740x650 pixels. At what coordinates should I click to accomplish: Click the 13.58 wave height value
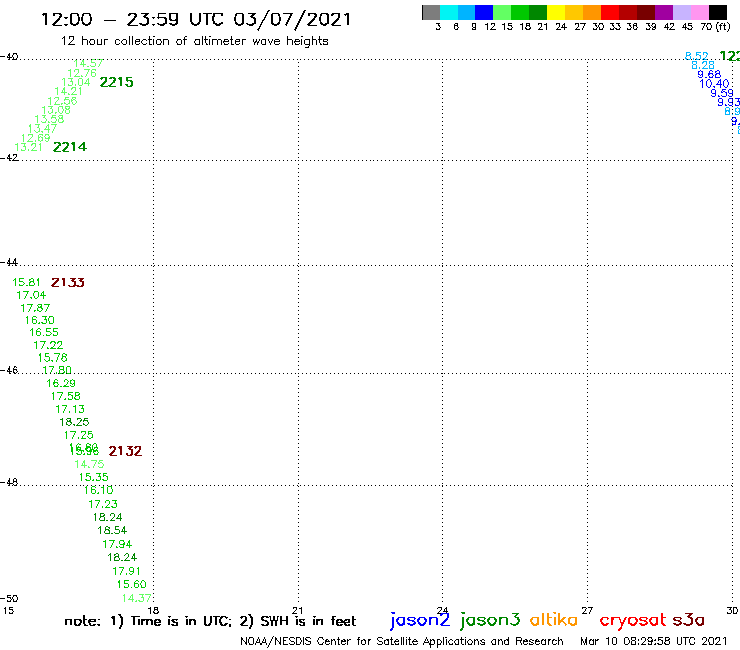click(49, 119)
